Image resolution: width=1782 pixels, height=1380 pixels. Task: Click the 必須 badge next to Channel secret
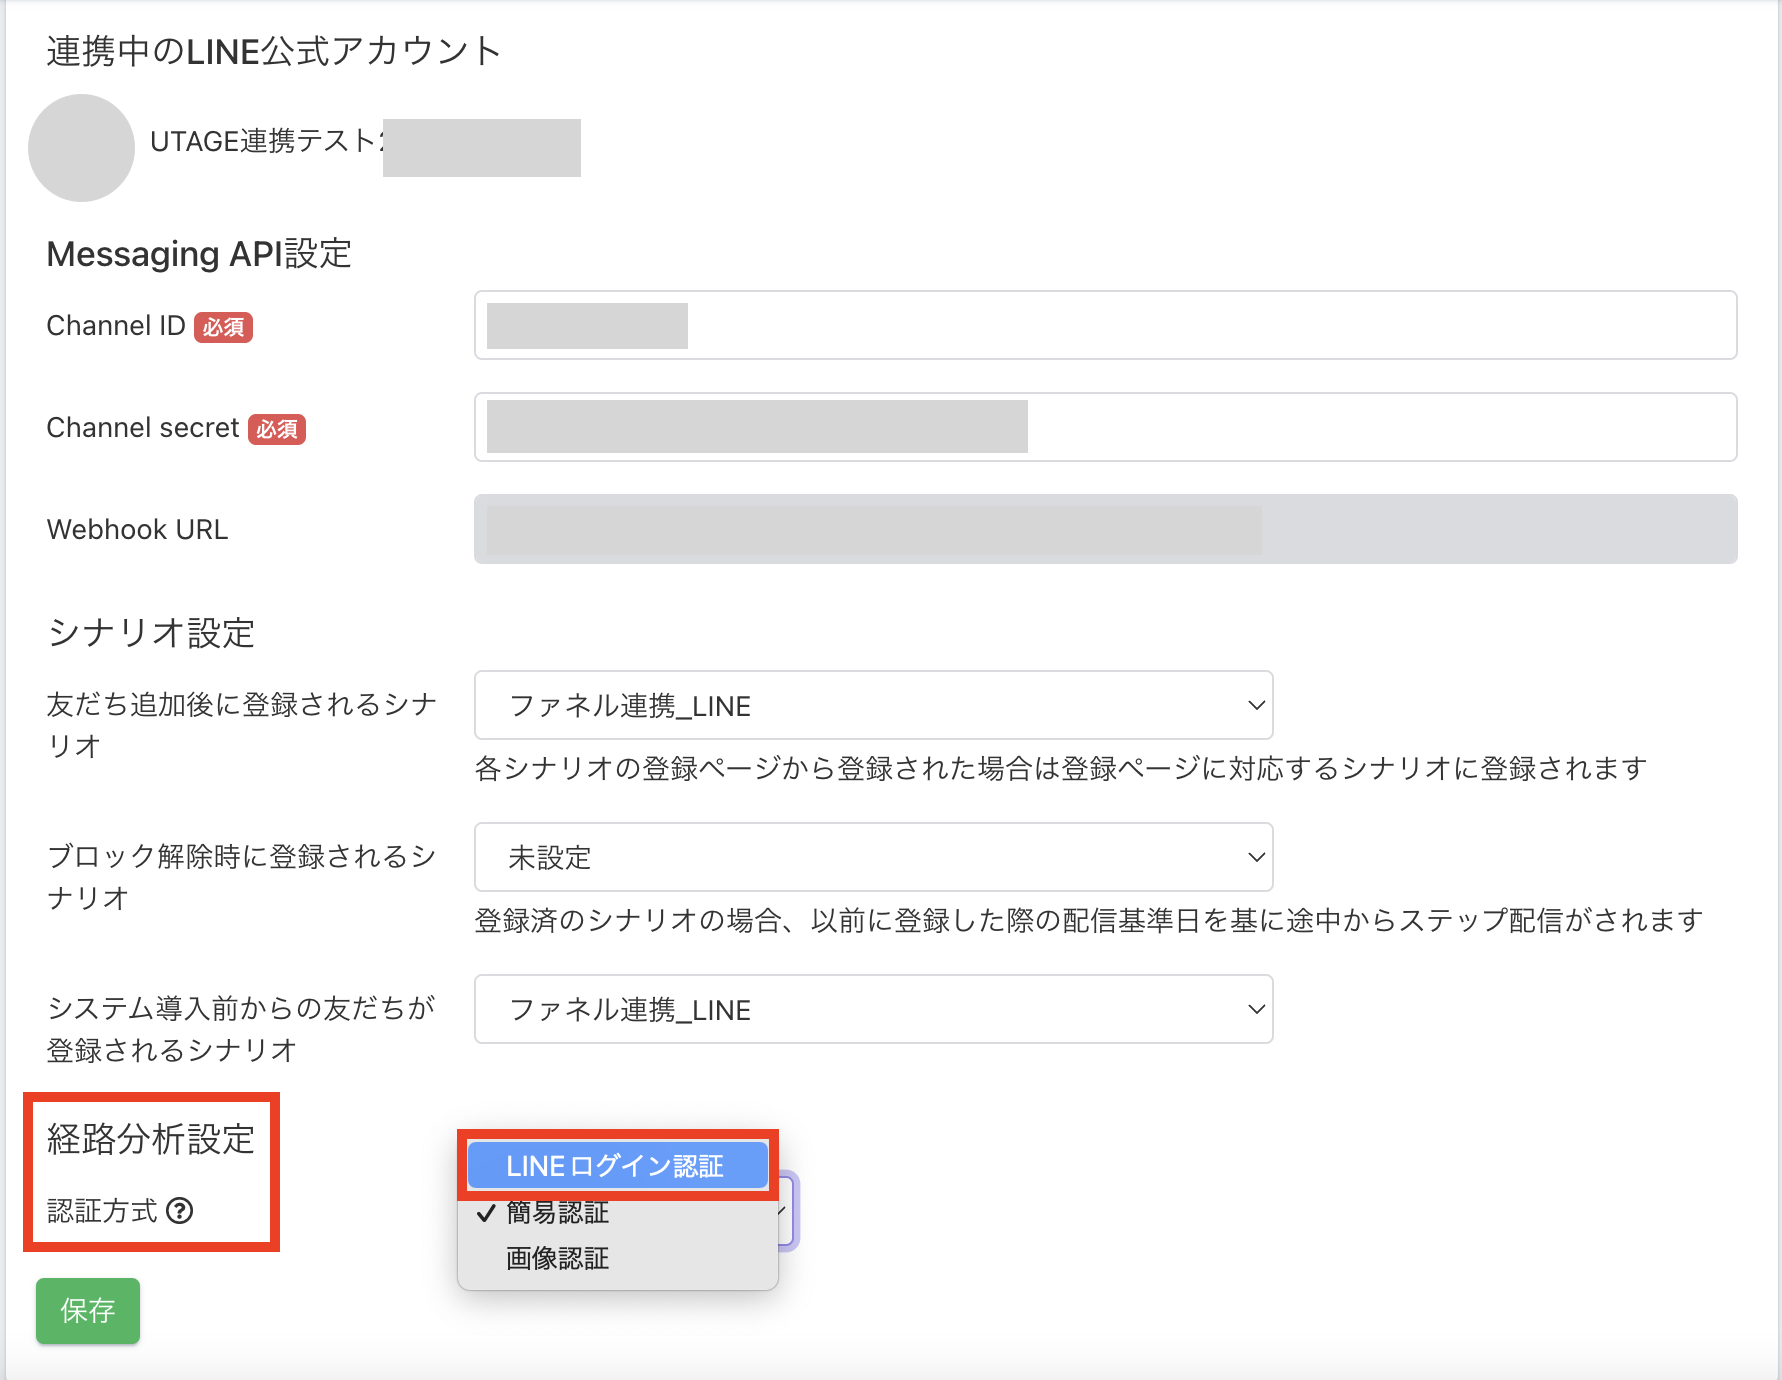[276, 429]
